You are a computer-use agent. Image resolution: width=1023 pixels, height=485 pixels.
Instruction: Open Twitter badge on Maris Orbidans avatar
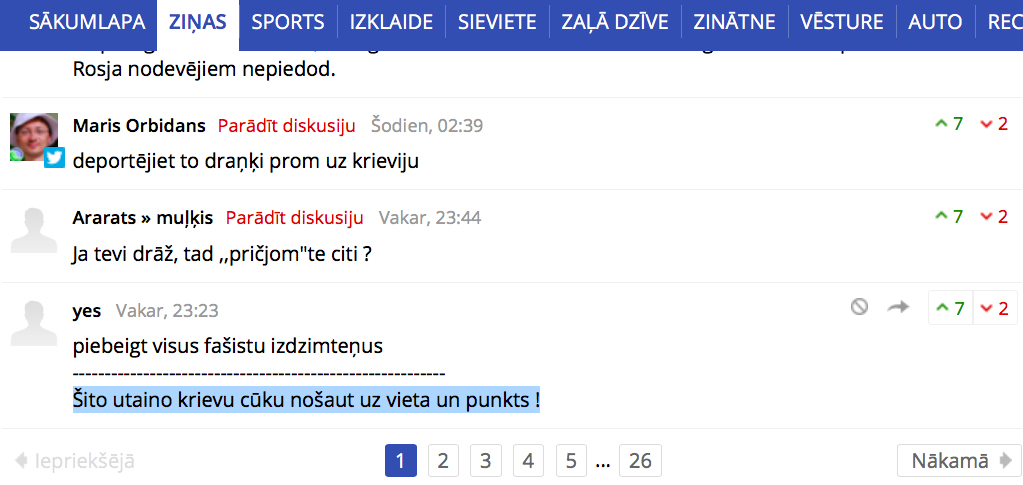54,157
